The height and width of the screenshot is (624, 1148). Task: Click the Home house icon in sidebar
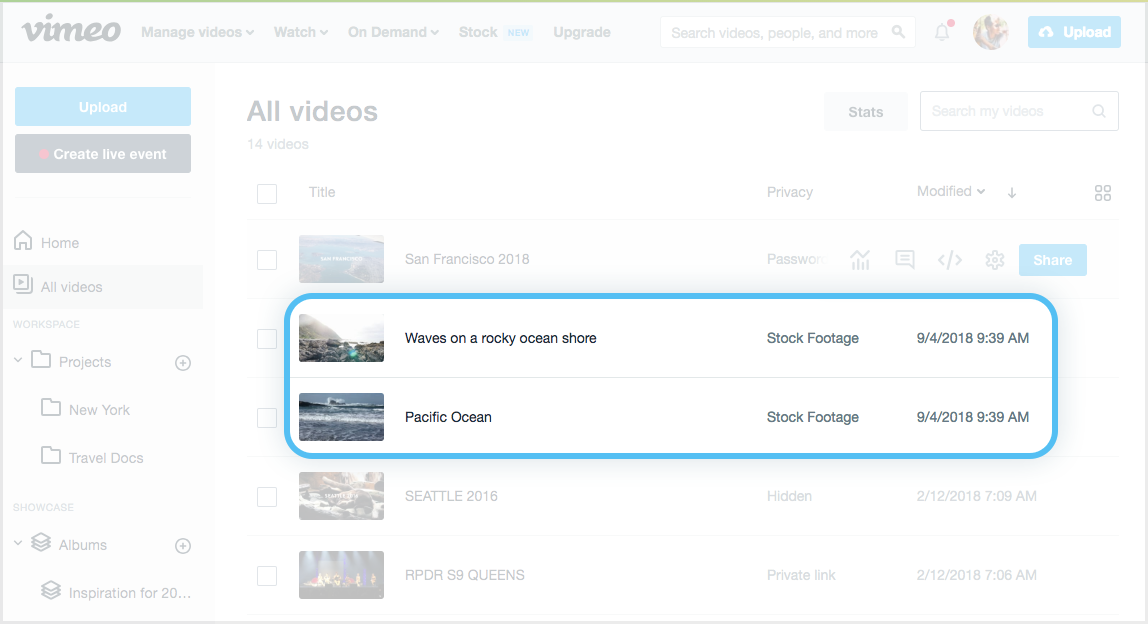click(23, 240)
